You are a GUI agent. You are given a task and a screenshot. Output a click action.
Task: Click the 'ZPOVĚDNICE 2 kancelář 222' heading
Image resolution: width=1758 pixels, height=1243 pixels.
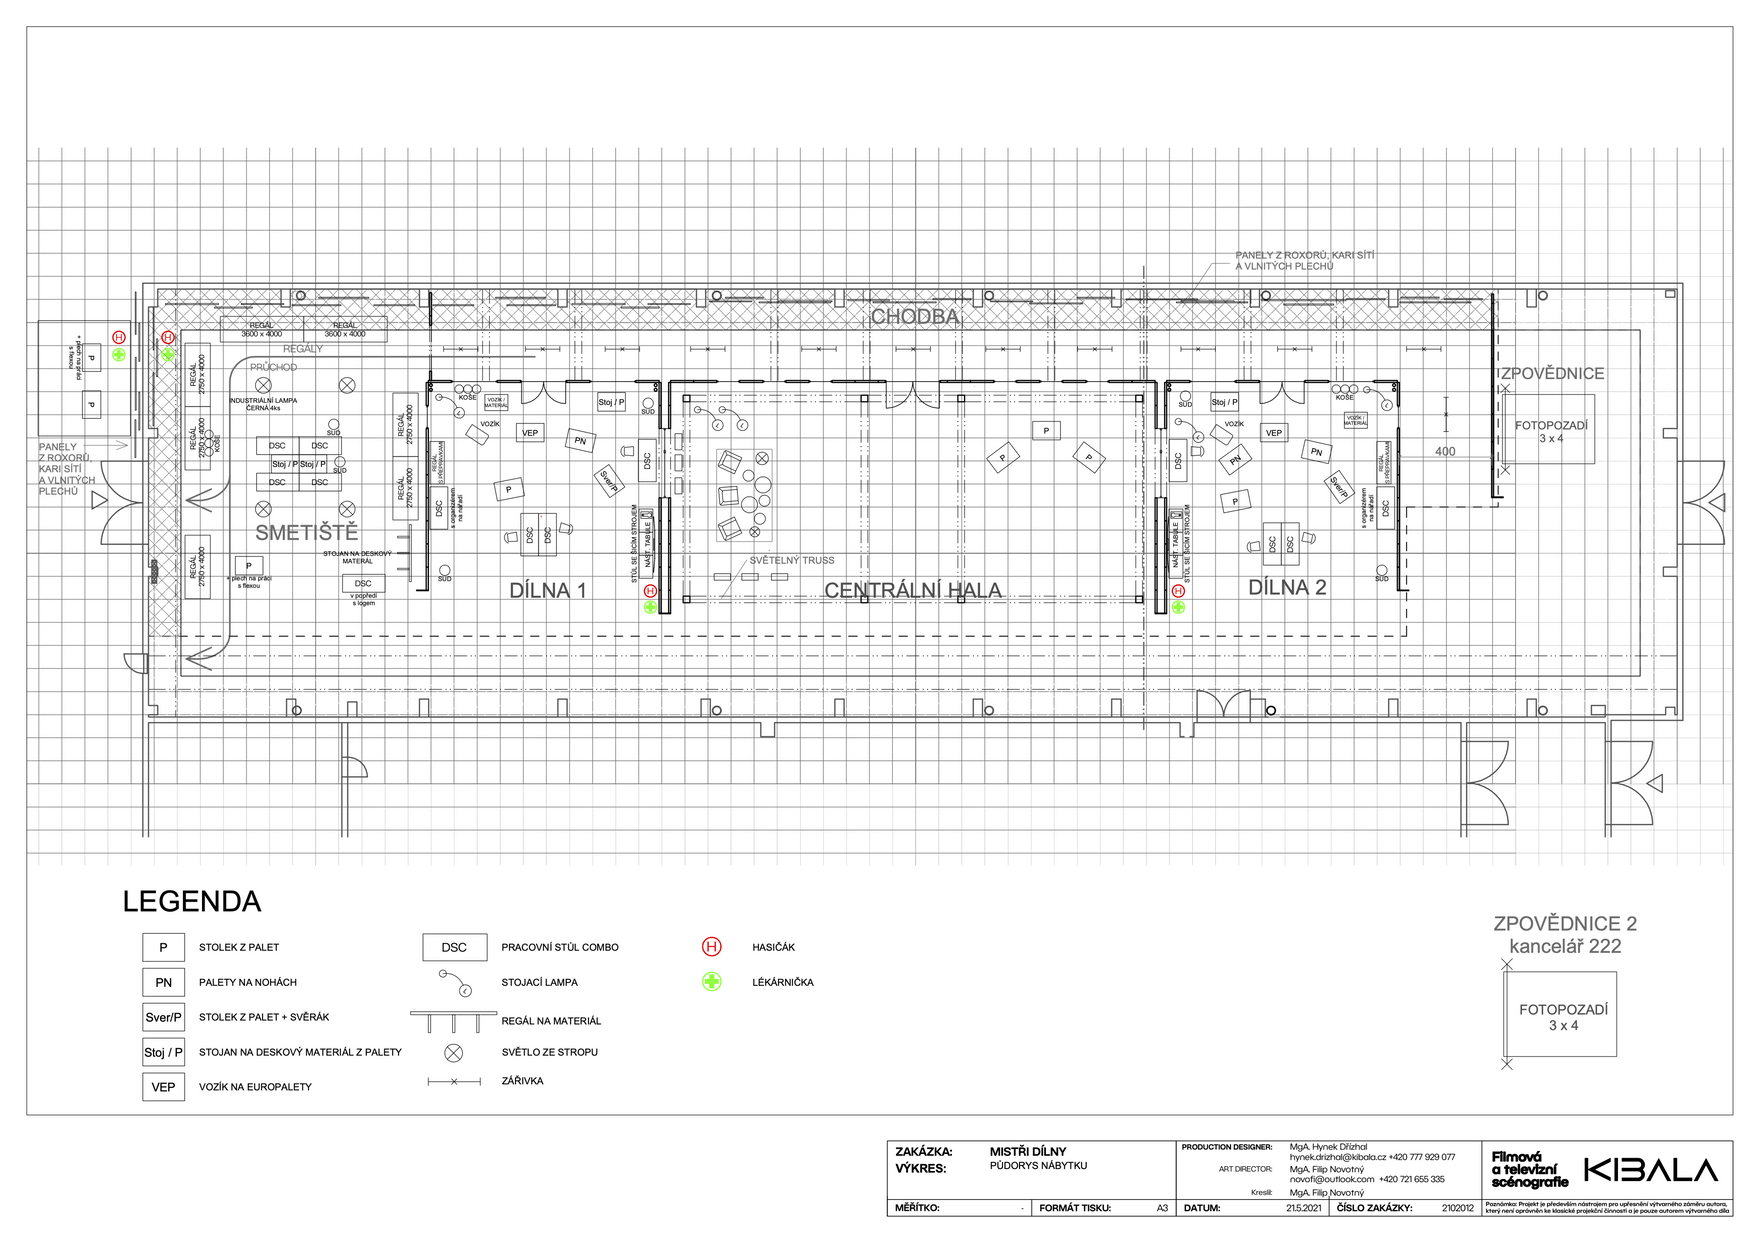point(1565,935)
